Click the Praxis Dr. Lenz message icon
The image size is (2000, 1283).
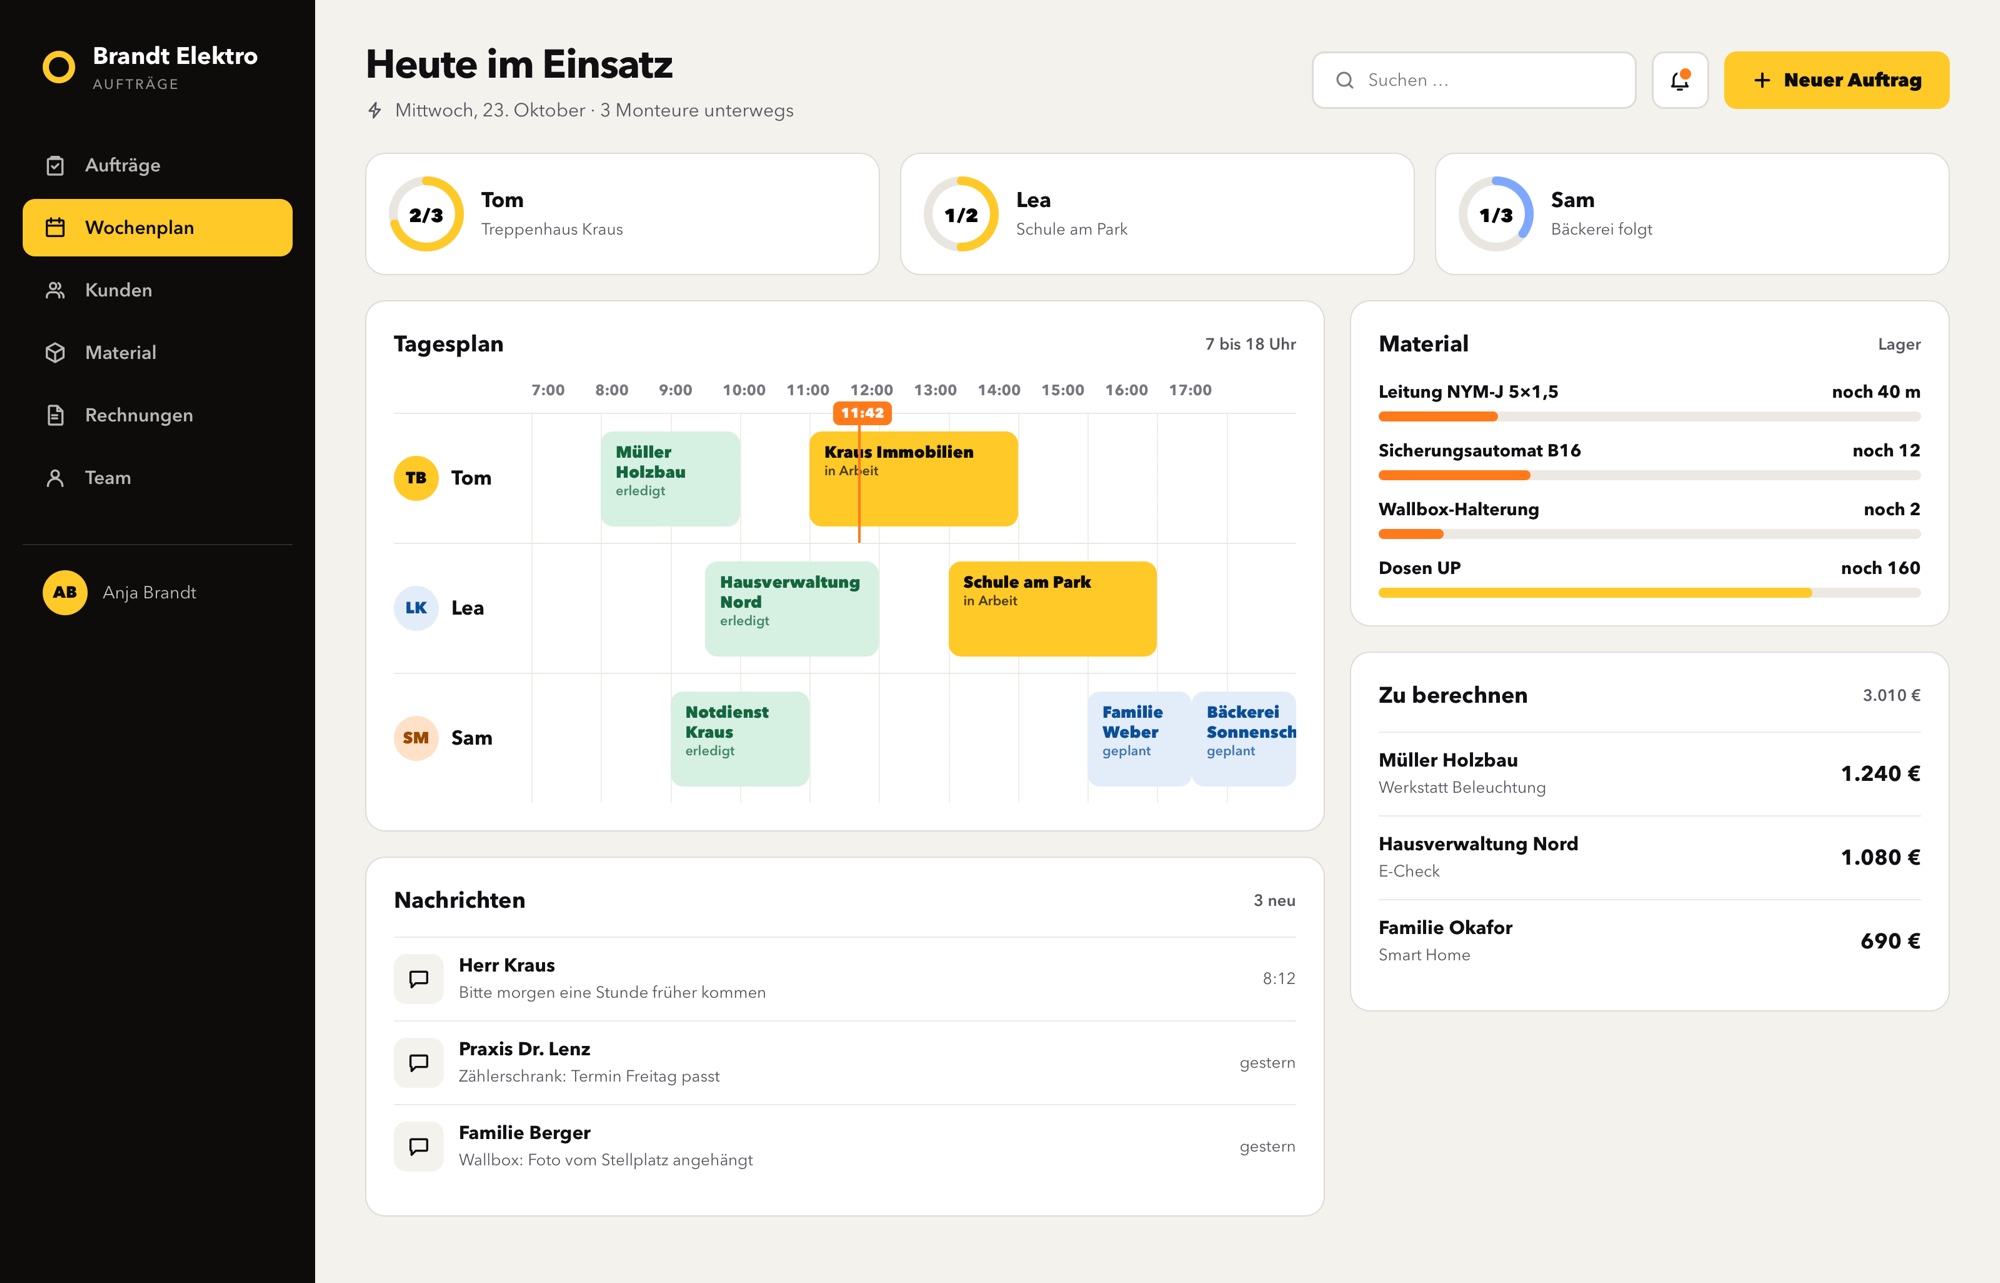tap(419, 1063)
